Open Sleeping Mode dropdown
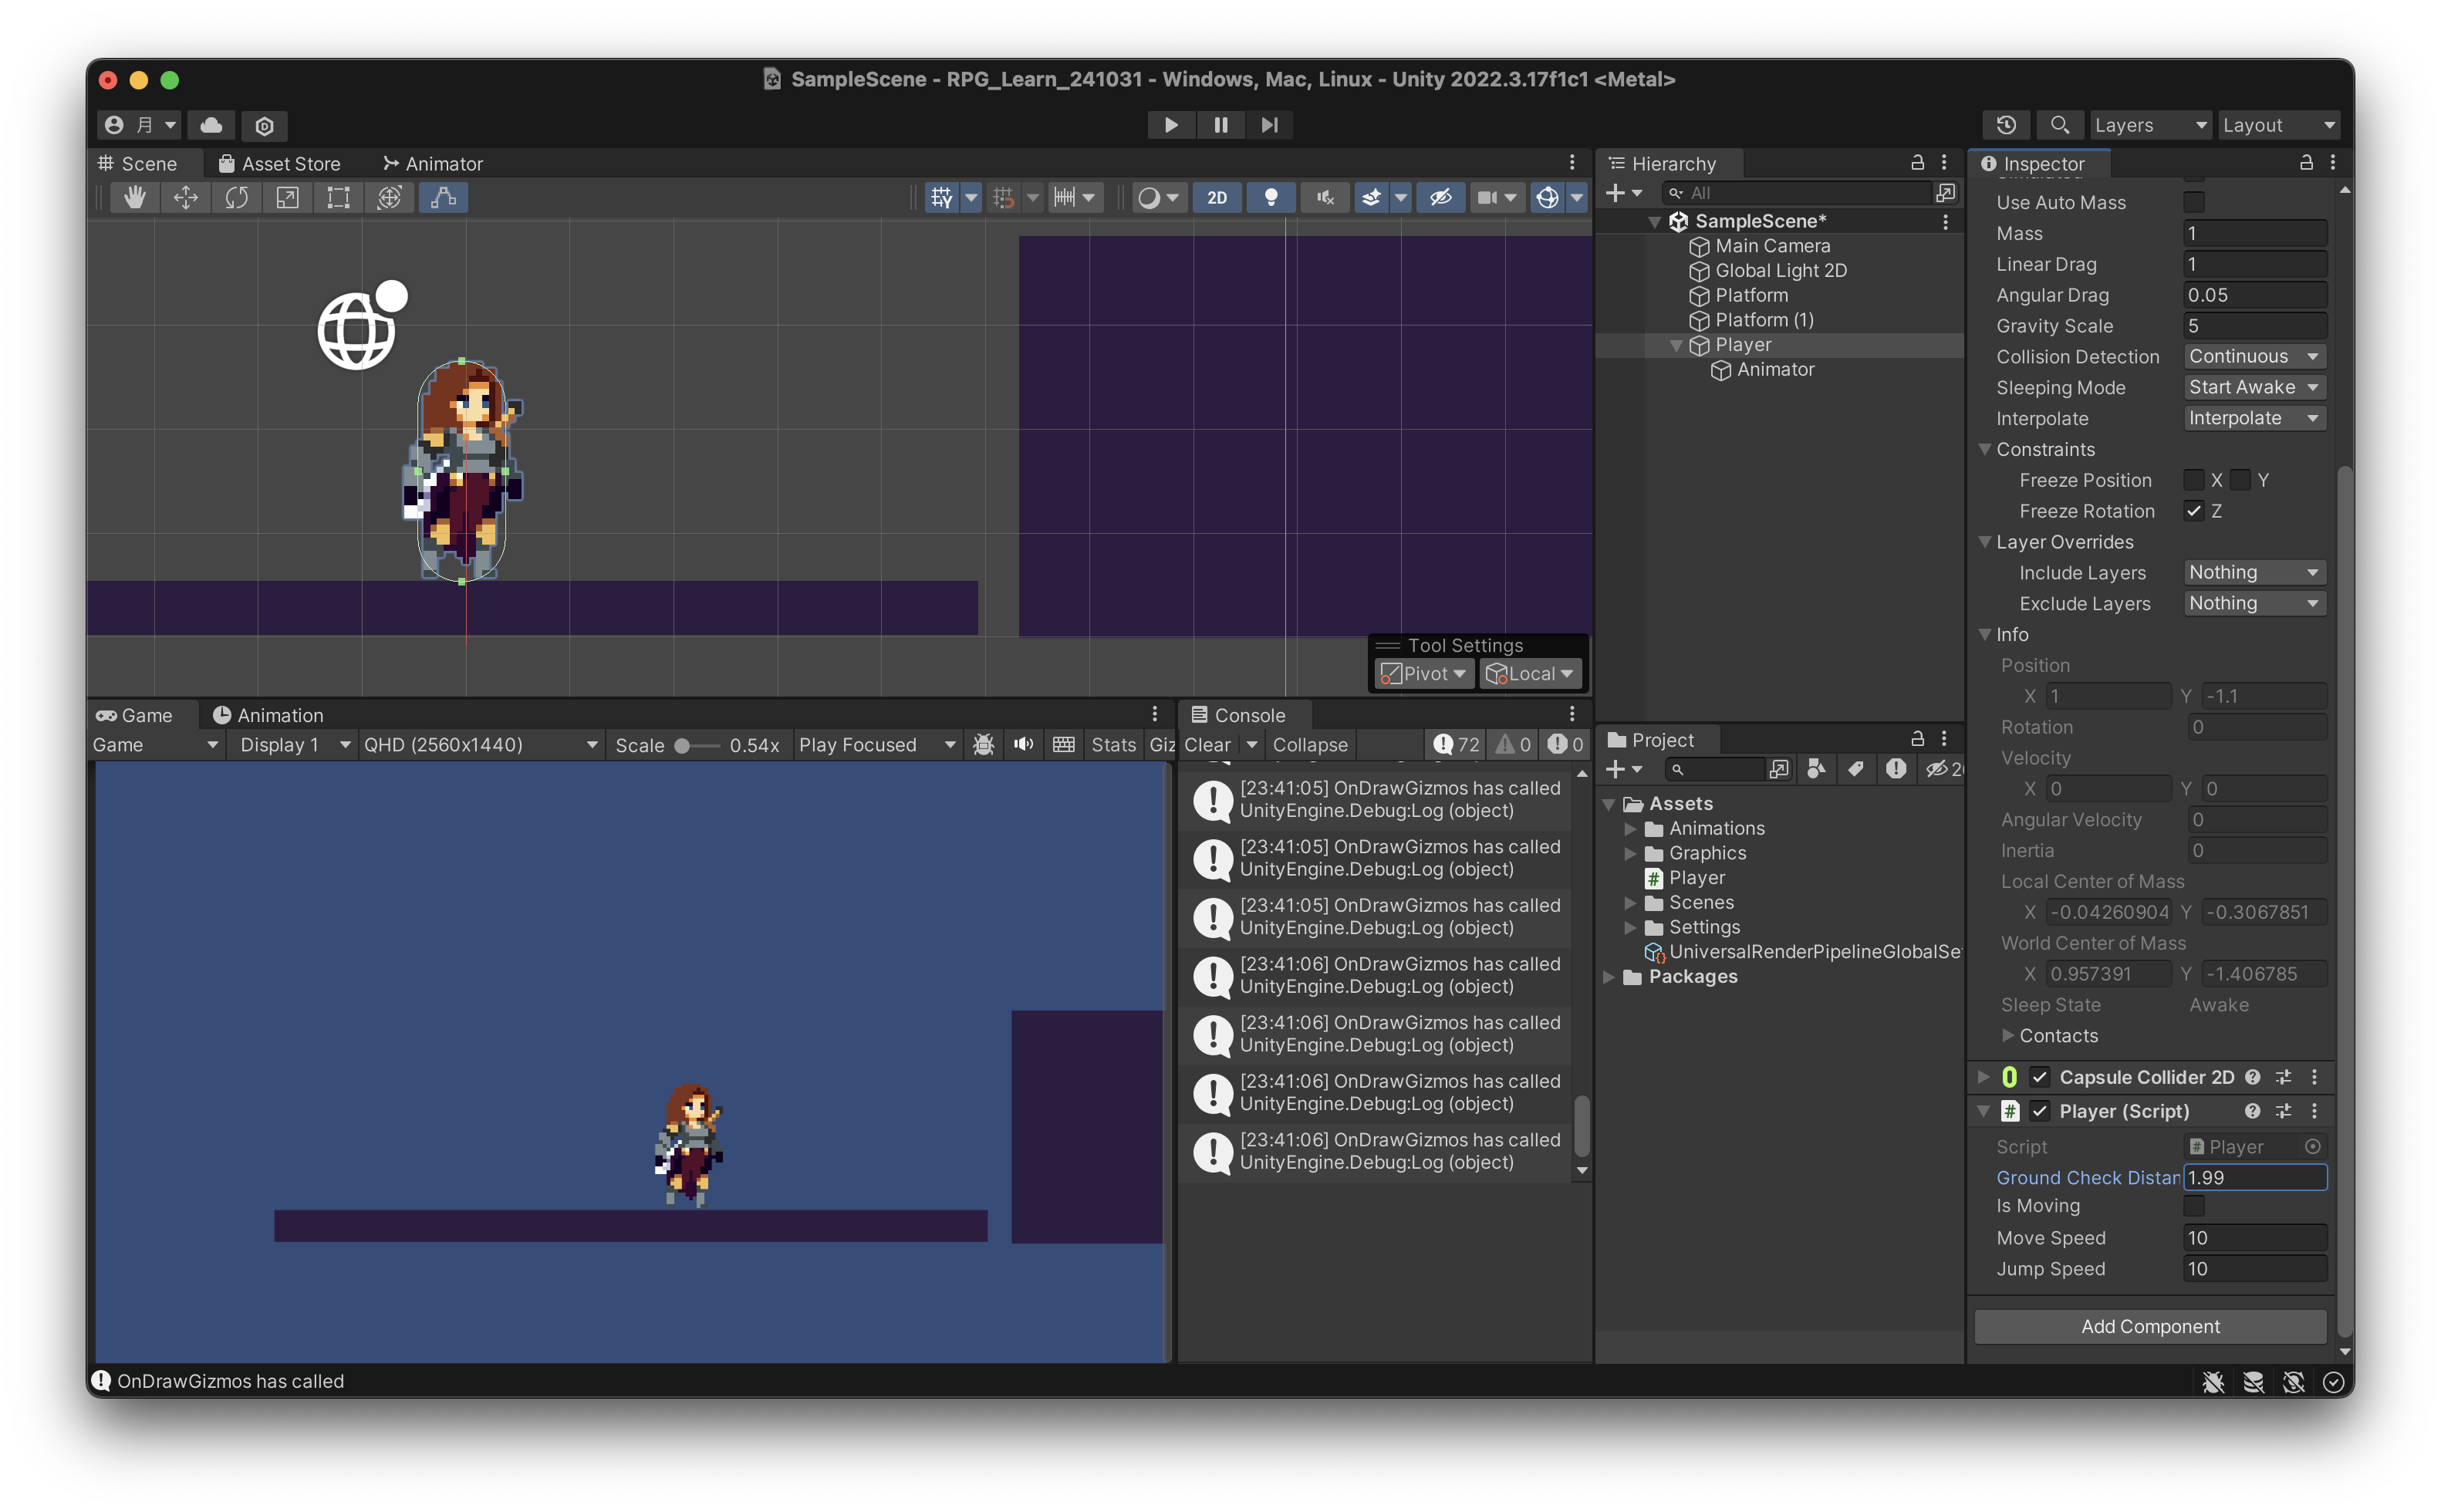Image resolution: width=2441 pixels, height=1512 pixels. 2255,387
